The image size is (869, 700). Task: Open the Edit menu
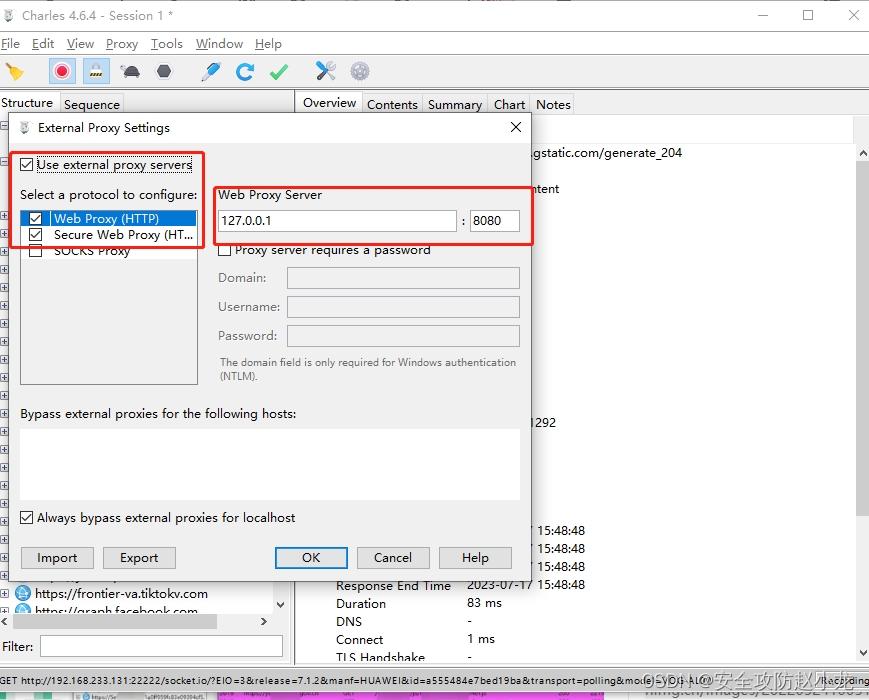43,44
